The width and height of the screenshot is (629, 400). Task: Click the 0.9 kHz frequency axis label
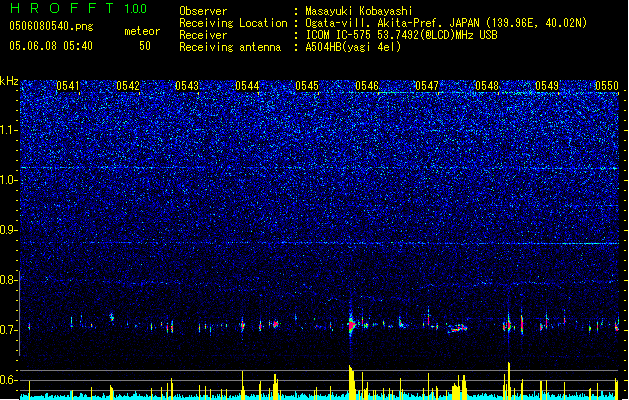pos(9,230)
